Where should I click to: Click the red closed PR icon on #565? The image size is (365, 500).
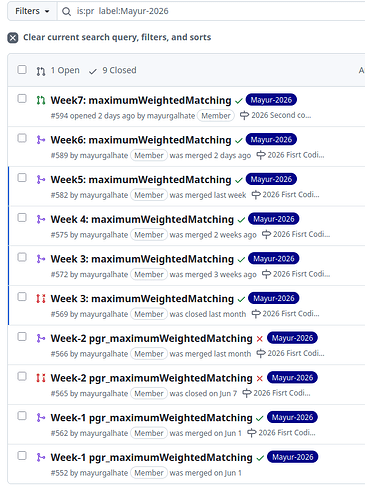pos(41,378)
